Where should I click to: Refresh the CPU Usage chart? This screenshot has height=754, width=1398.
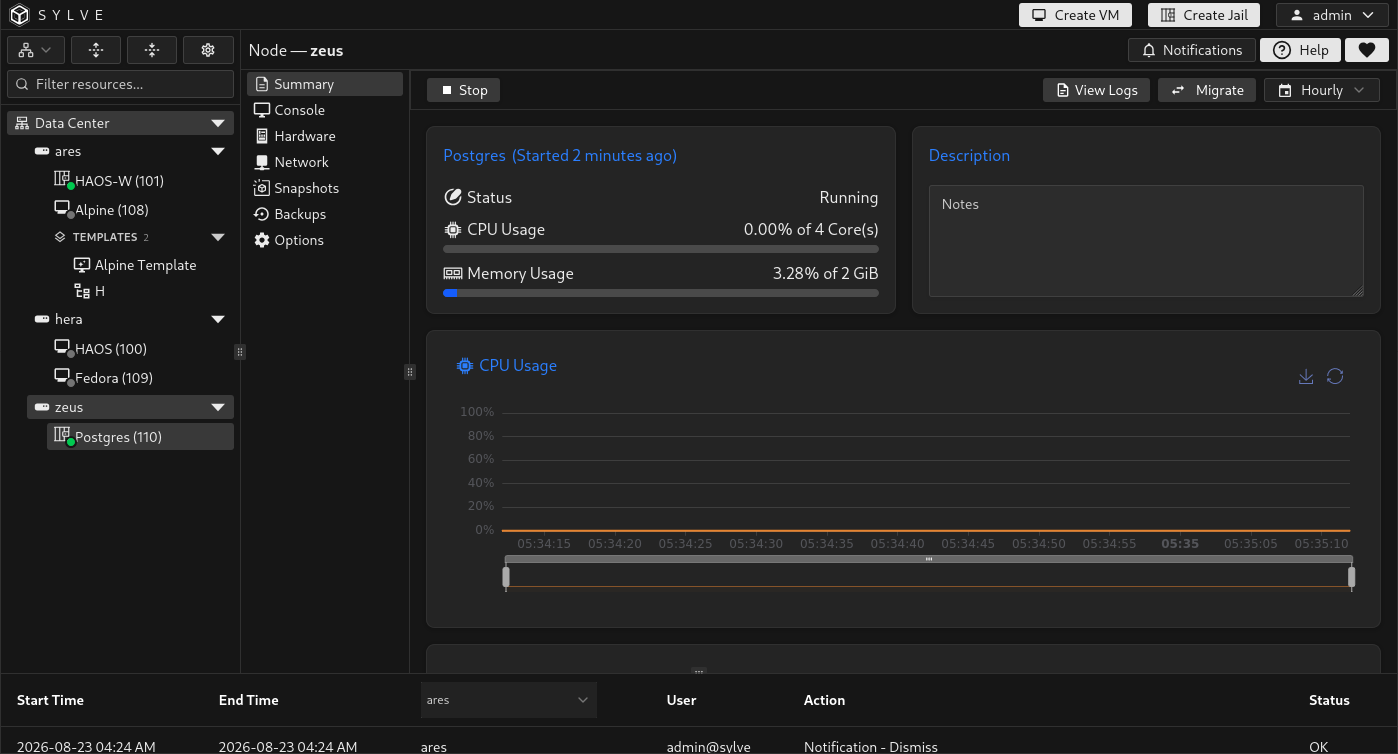[1335, 377]
